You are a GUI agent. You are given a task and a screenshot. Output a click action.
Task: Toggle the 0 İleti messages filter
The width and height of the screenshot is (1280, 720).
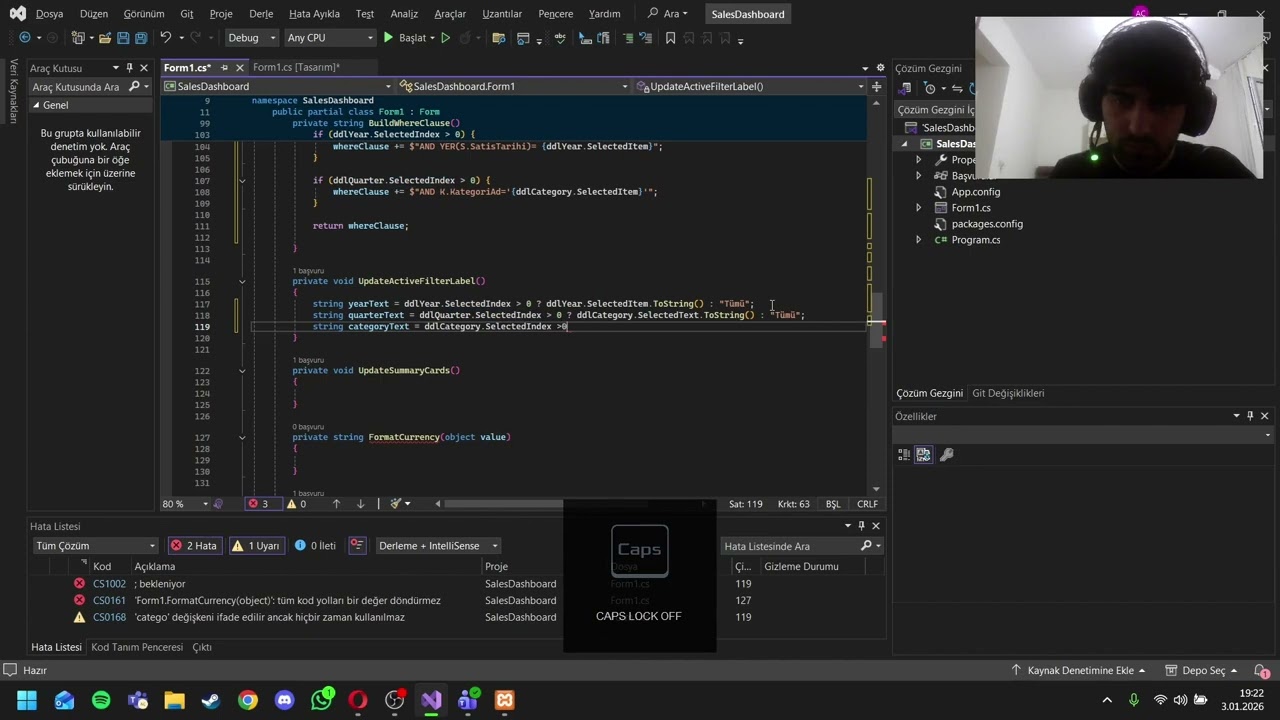[x=316, y=546]
